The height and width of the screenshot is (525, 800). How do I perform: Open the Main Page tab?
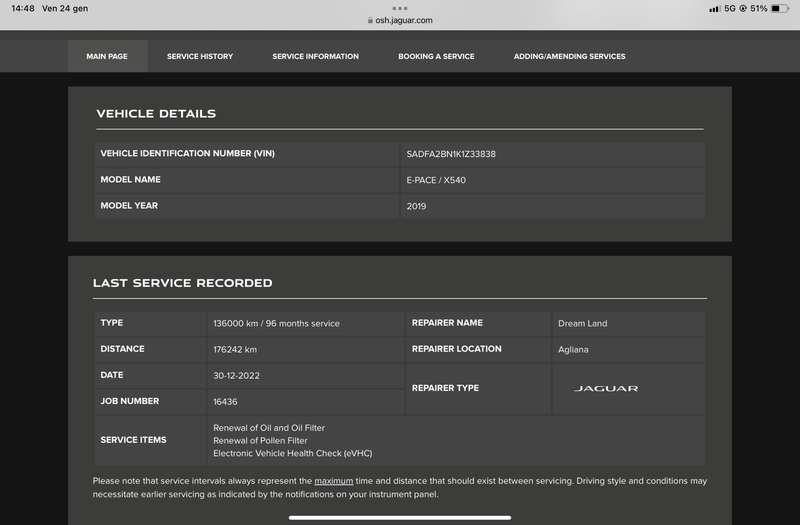(x=107, y=56)
